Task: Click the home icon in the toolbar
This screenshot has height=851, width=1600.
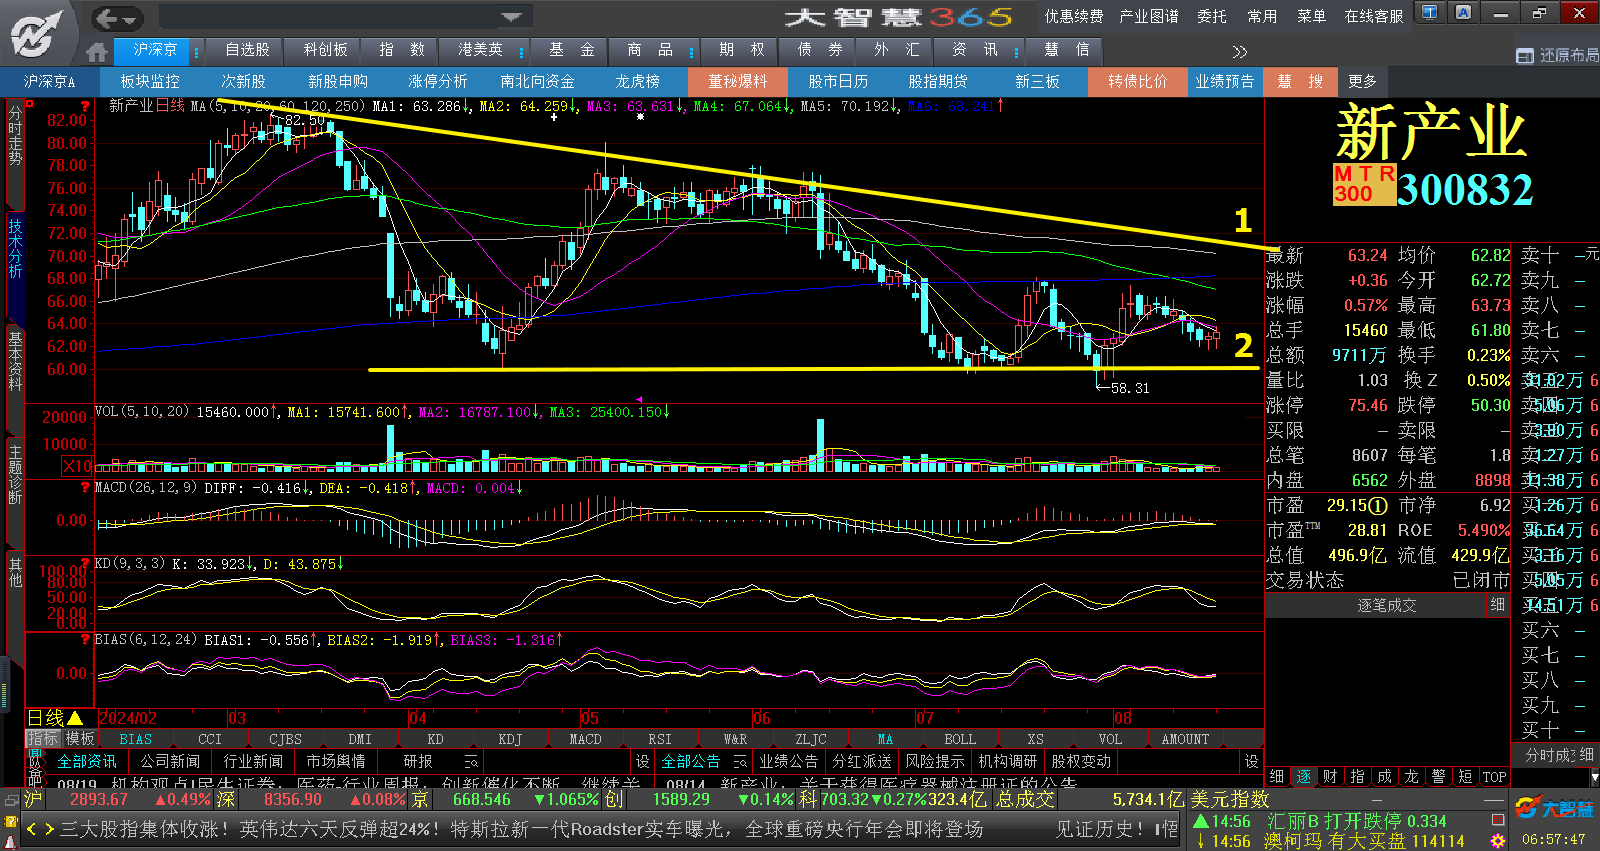Action: pos(97,51)
